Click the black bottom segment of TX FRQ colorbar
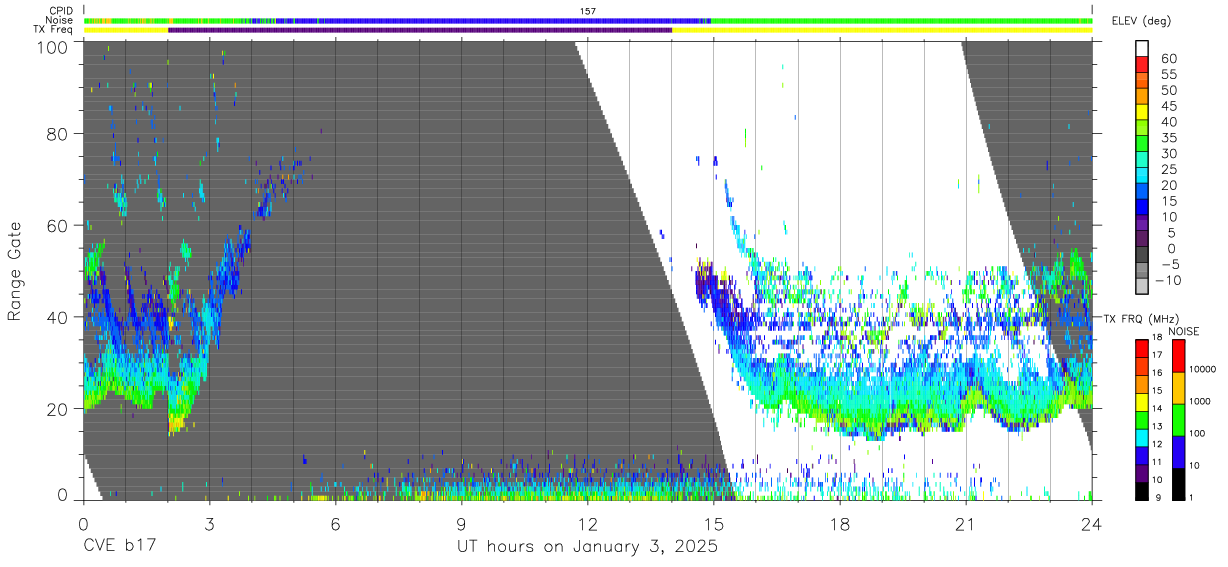 pos(1143,492)
